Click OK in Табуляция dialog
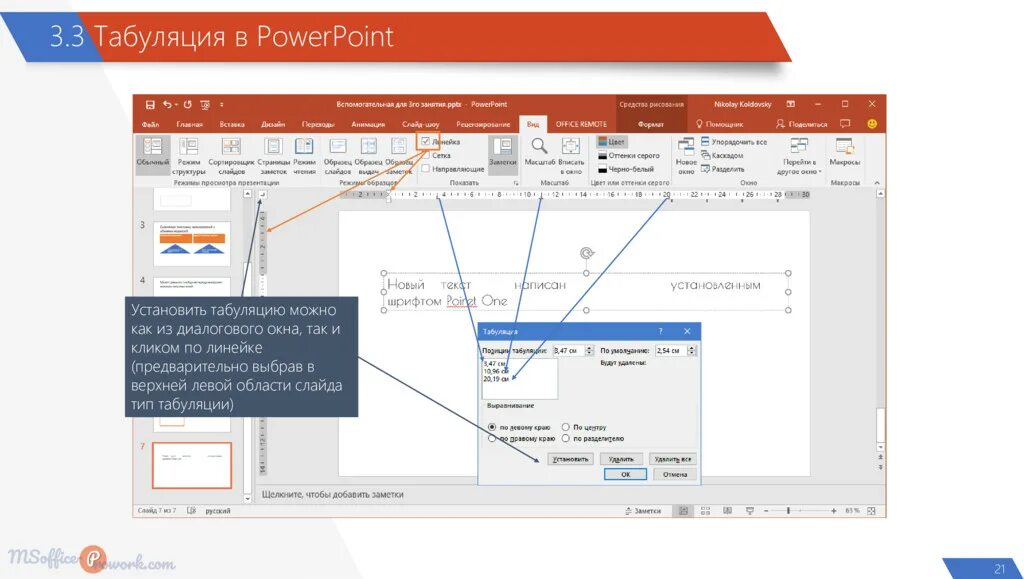Screen dimensions: 1024x579 pyautogui.click(x=625, y=475)
